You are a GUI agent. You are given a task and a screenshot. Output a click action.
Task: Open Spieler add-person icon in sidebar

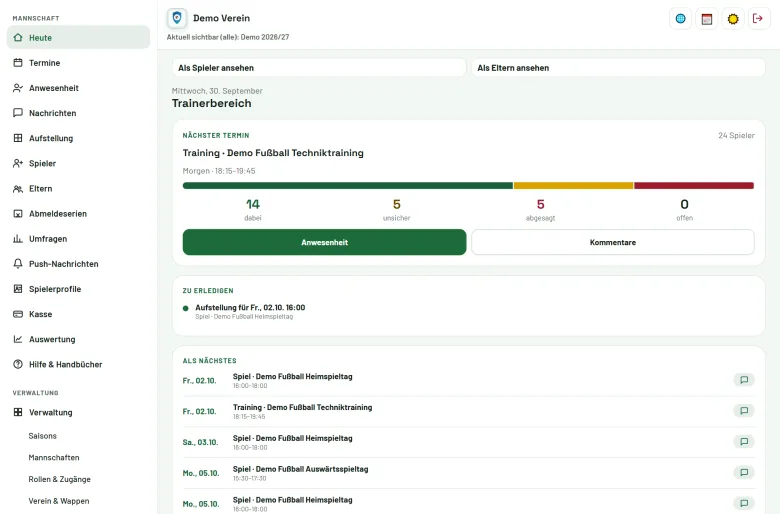point(18,163)
